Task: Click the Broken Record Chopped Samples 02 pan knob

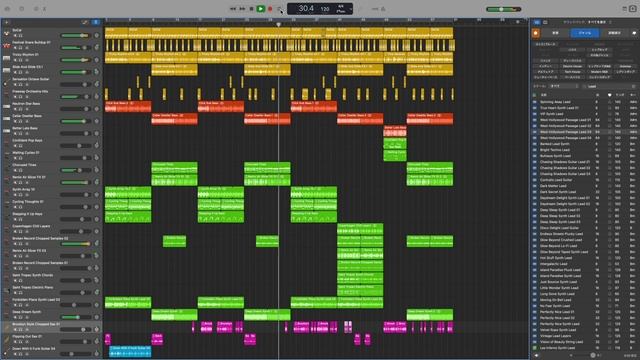Action: coord(97,243)
